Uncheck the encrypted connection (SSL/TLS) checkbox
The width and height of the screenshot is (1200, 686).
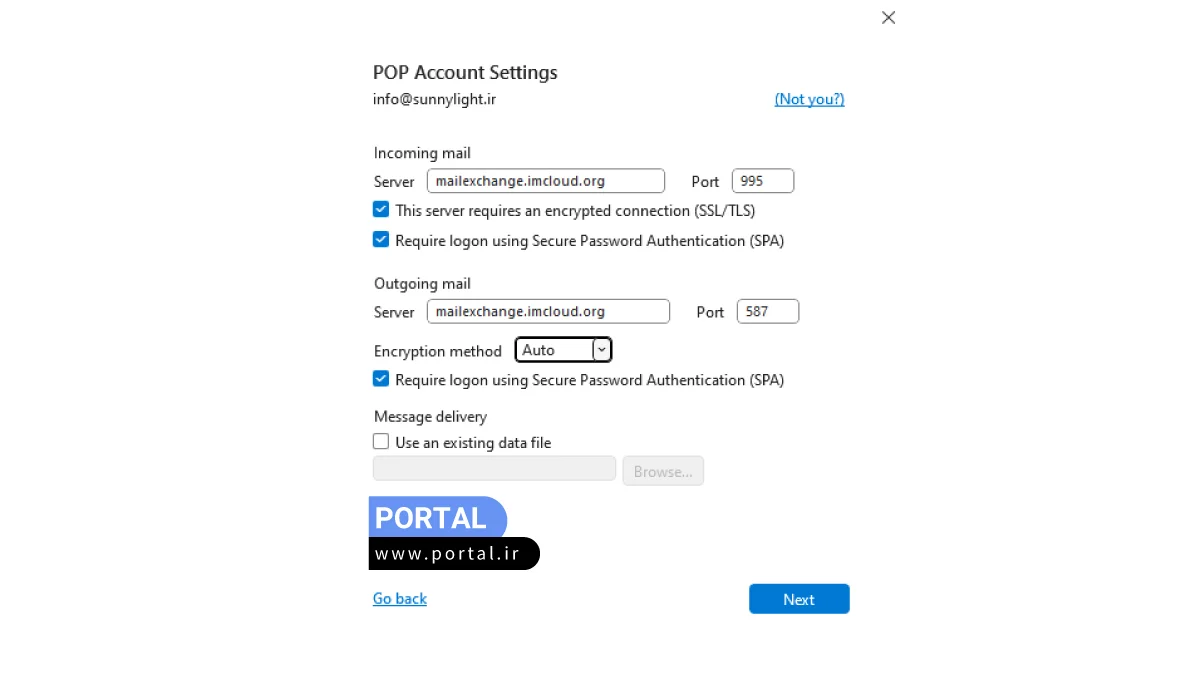(x=381, y=210)
